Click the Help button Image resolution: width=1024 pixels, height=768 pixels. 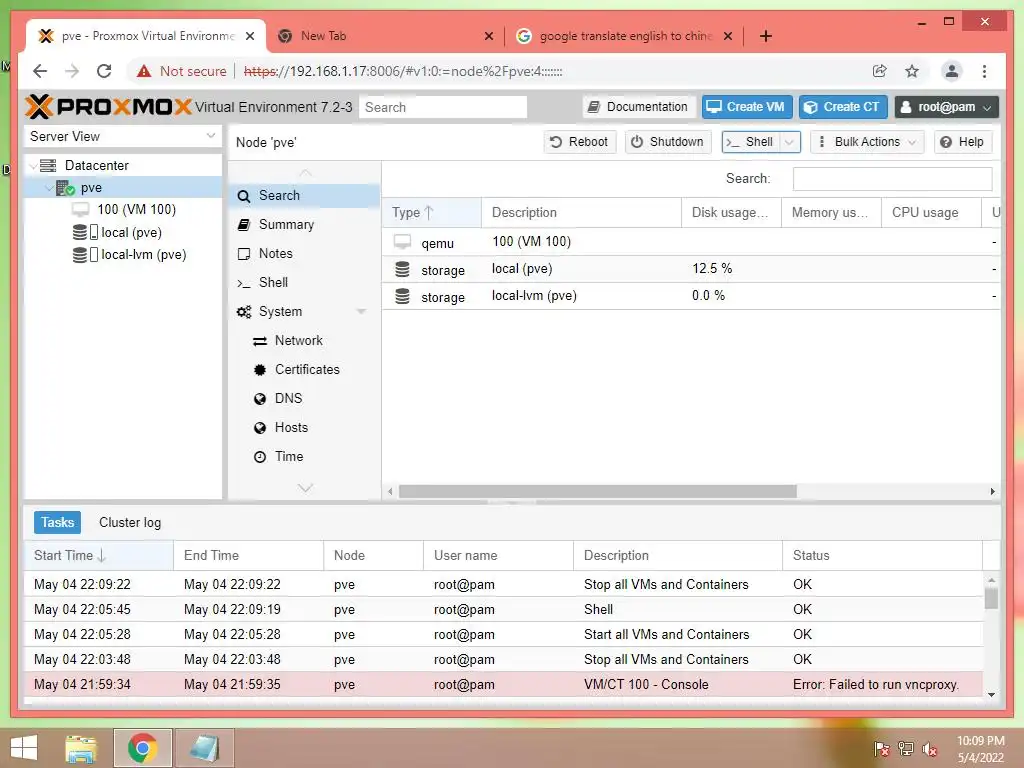[x=963, y=142]
